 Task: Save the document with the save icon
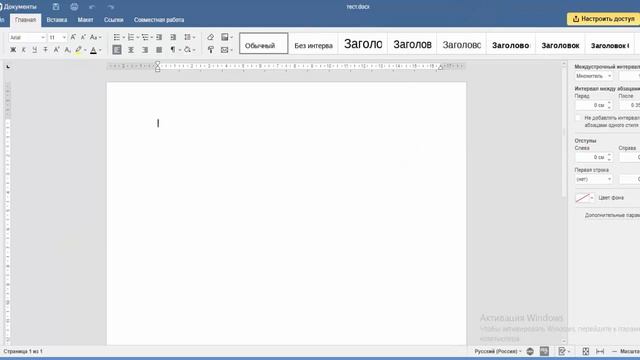point(56,7)
